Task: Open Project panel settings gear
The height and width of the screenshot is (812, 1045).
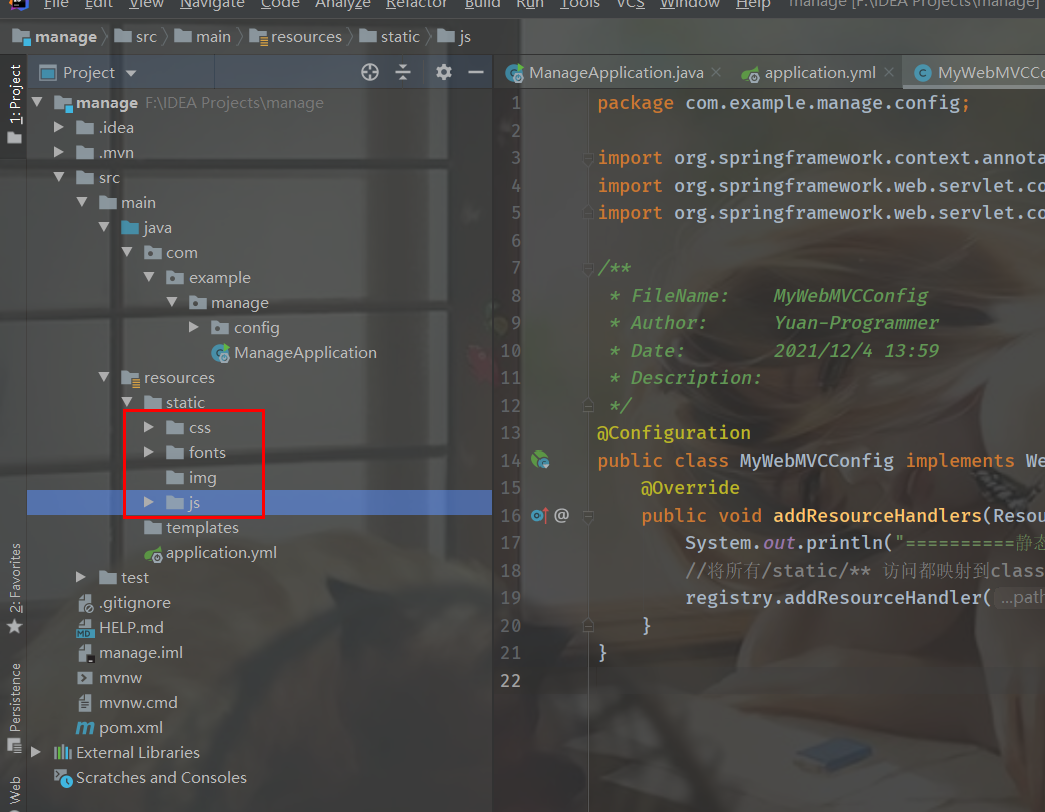Action: pos(444,72)
